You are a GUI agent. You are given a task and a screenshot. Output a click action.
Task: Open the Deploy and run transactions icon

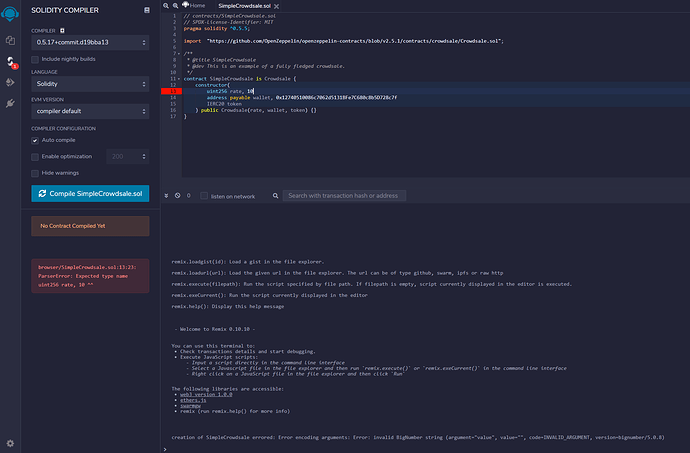tap(10, 82)
